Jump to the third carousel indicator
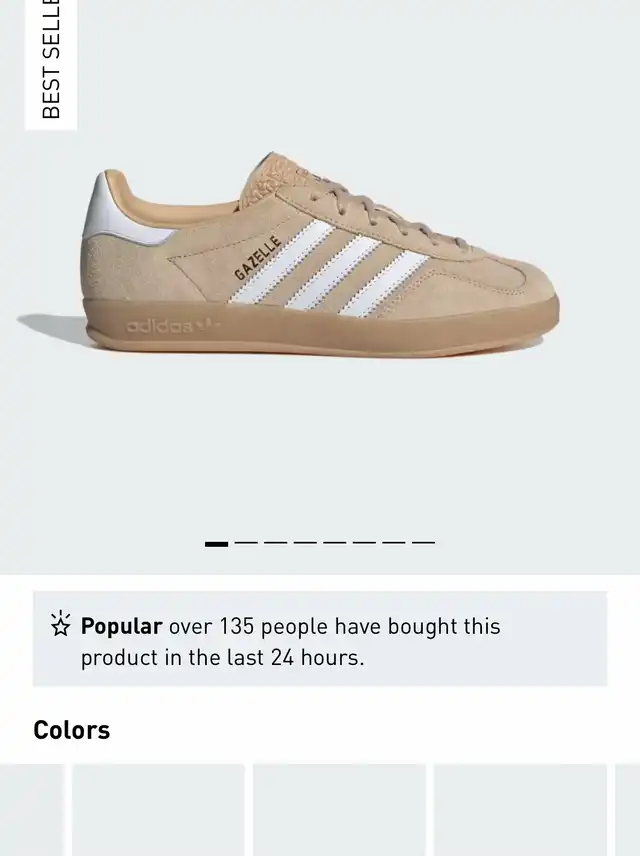Image resolution: width=640 pixels, height=856 pixels. [275, 543]
